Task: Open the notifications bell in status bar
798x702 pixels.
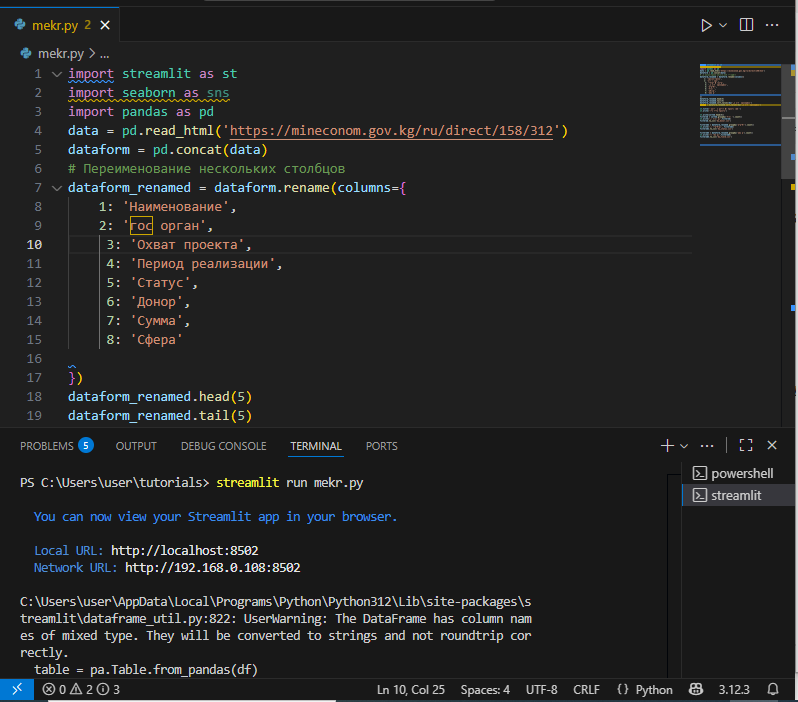Action: [772, 690]
